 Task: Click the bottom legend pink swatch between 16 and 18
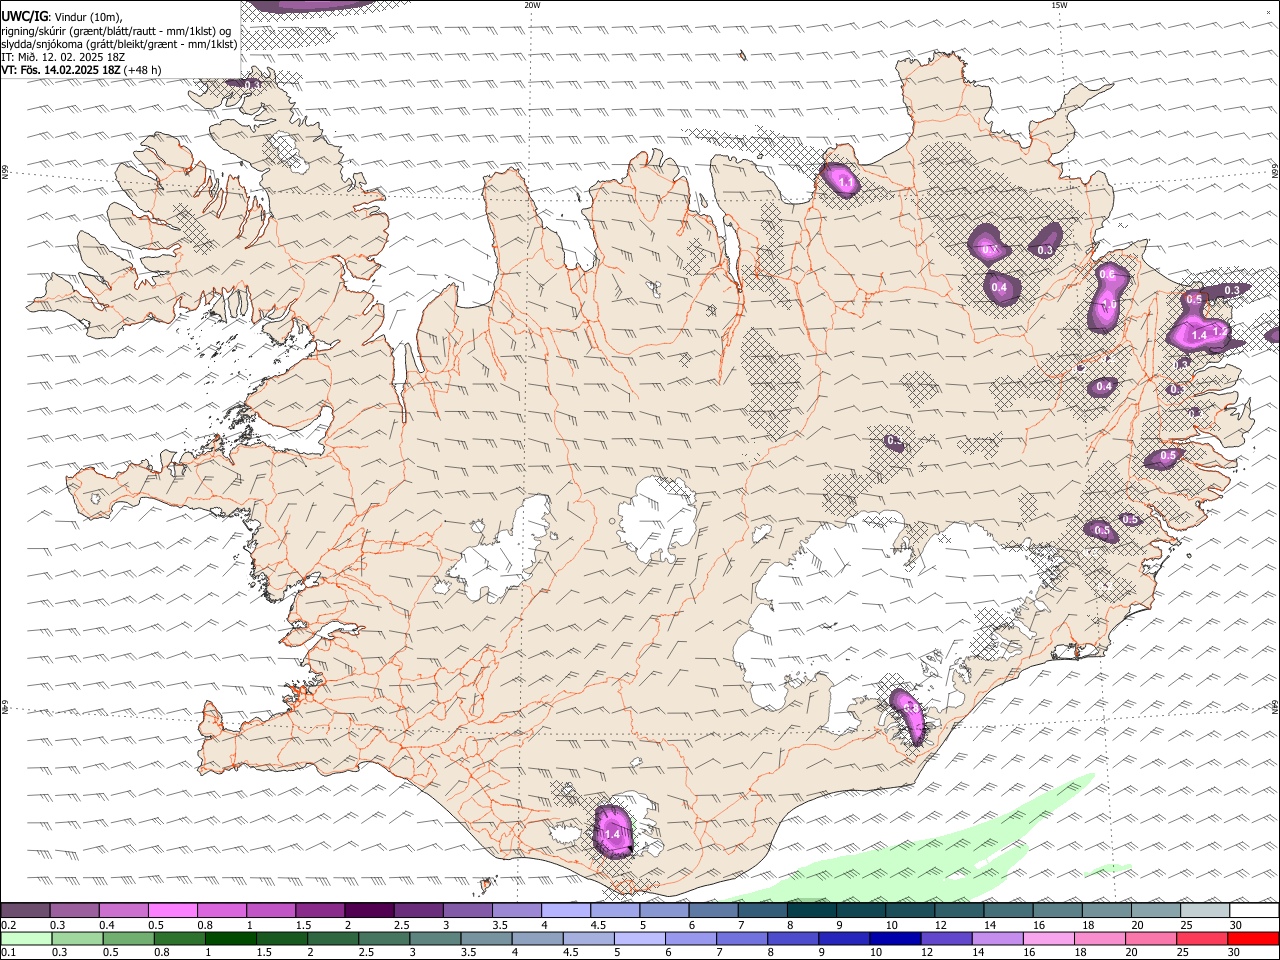coord(1047,939)
